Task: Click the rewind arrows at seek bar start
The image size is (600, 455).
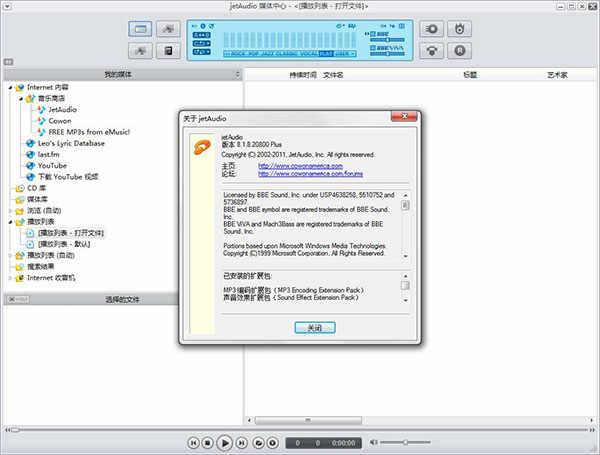Action: [x=7, y=430]
